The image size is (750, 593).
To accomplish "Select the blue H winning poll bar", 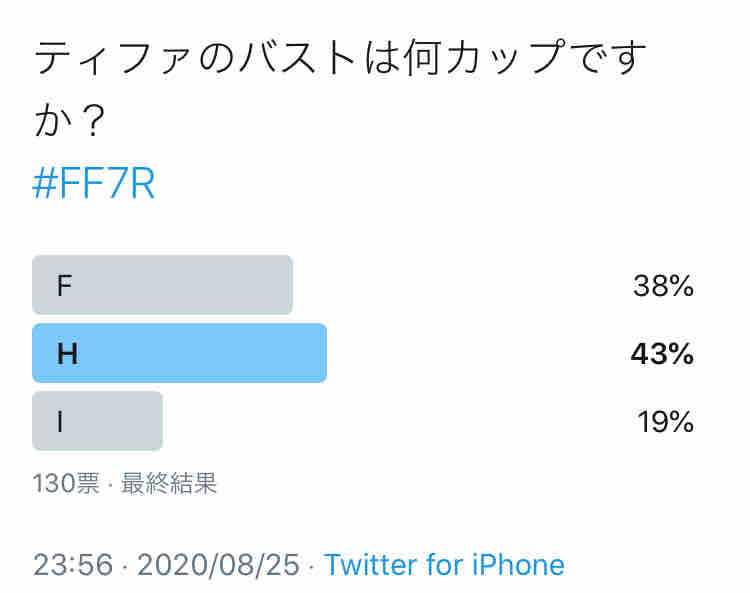I will pyautogui.click(x=179, y=353).
